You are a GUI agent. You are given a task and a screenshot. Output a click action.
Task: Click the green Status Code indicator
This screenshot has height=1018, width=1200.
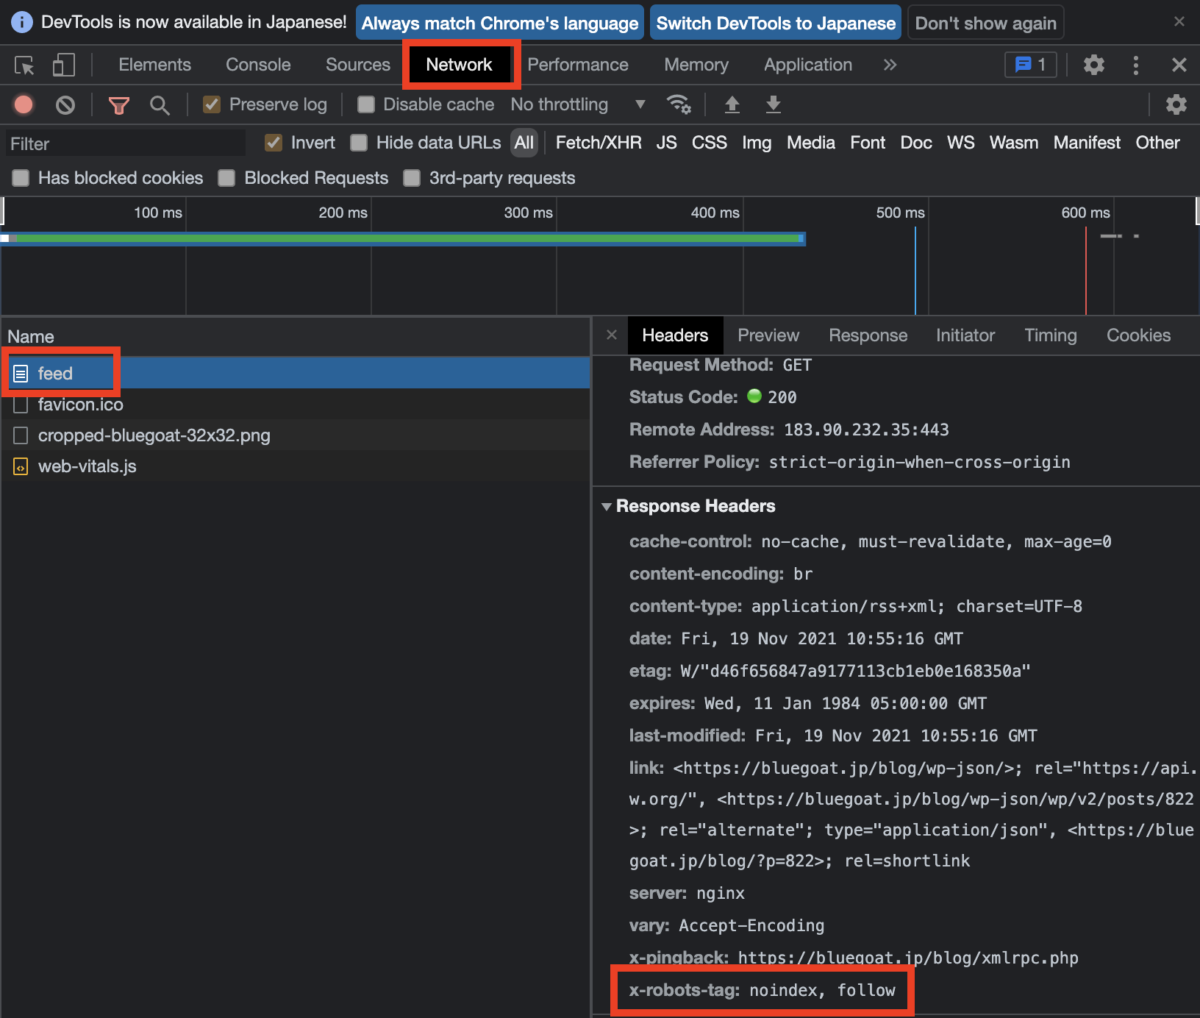coord(757,397)
